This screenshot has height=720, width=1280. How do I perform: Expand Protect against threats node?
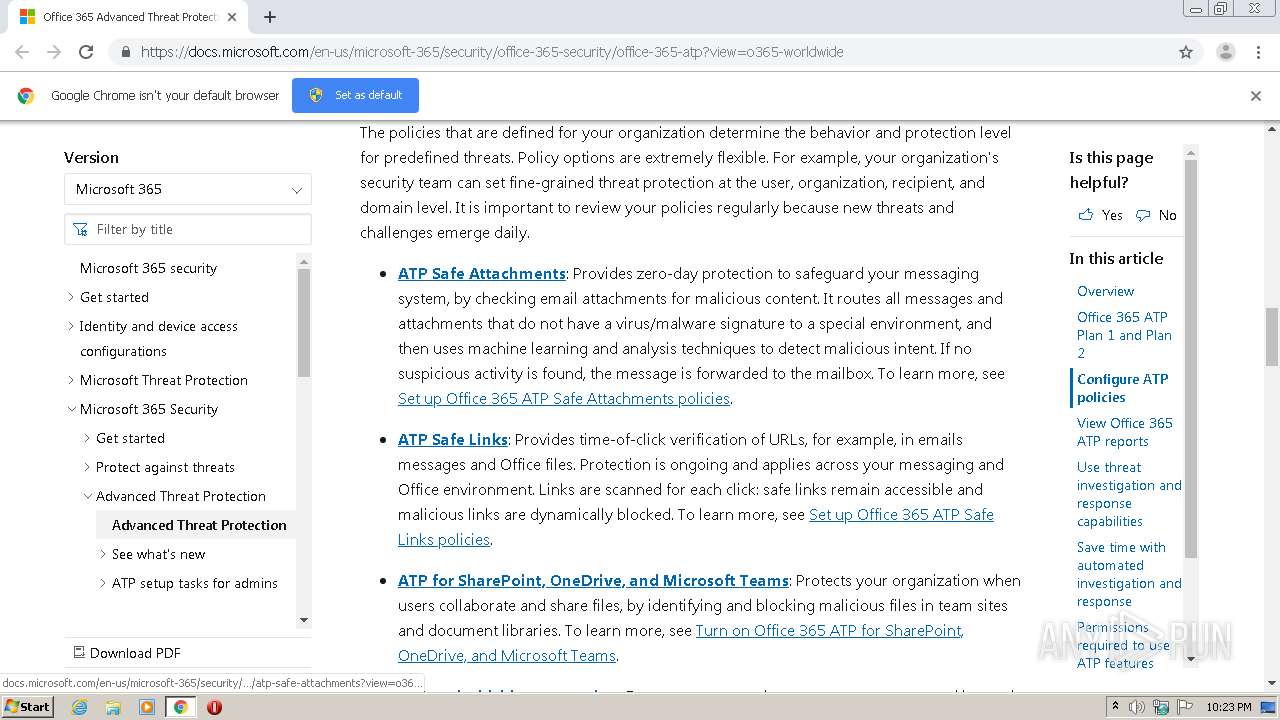click(87, 467)
